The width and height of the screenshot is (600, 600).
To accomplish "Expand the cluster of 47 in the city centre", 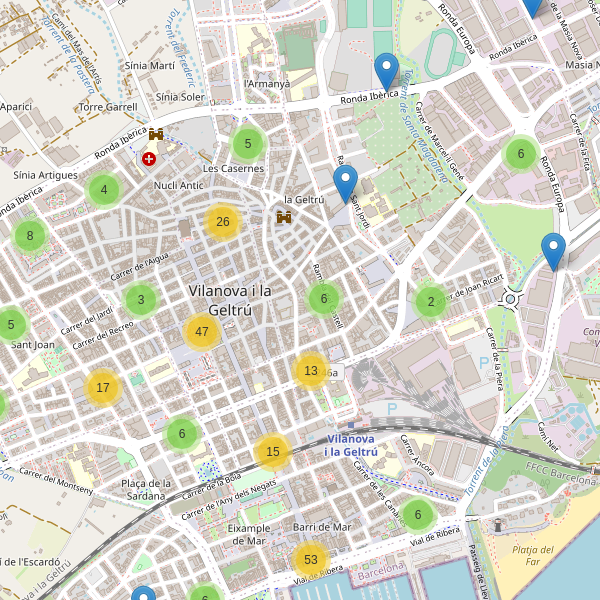I will coord(202,332).
